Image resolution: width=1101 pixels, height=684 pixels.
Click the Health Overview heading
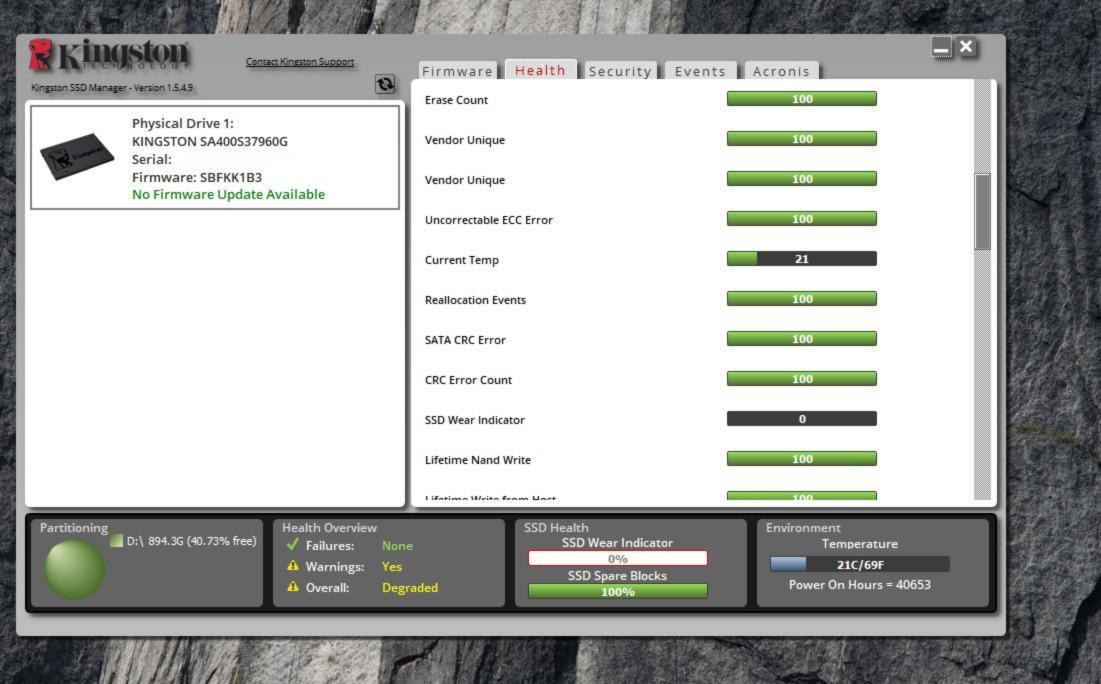[x=329, y=527]
